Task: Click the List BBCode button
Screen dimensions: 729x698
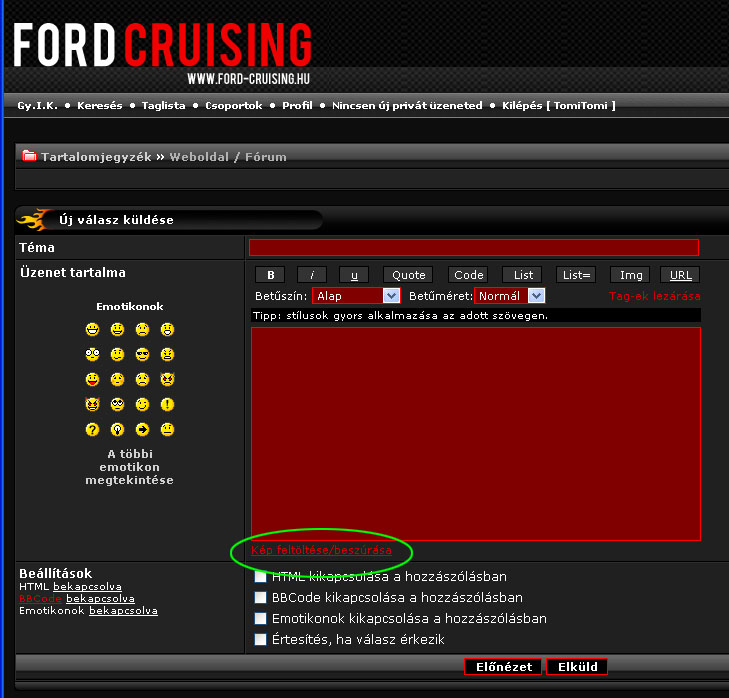Action: (x=523, y=275)
